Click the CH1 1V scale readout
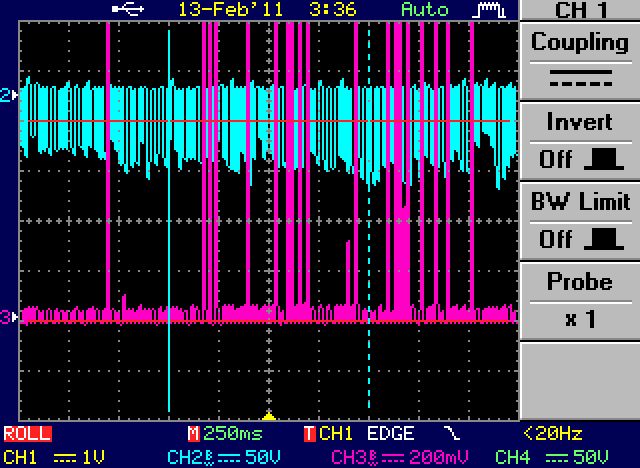This screenshot has width=640, height=468. click(54, 457)
